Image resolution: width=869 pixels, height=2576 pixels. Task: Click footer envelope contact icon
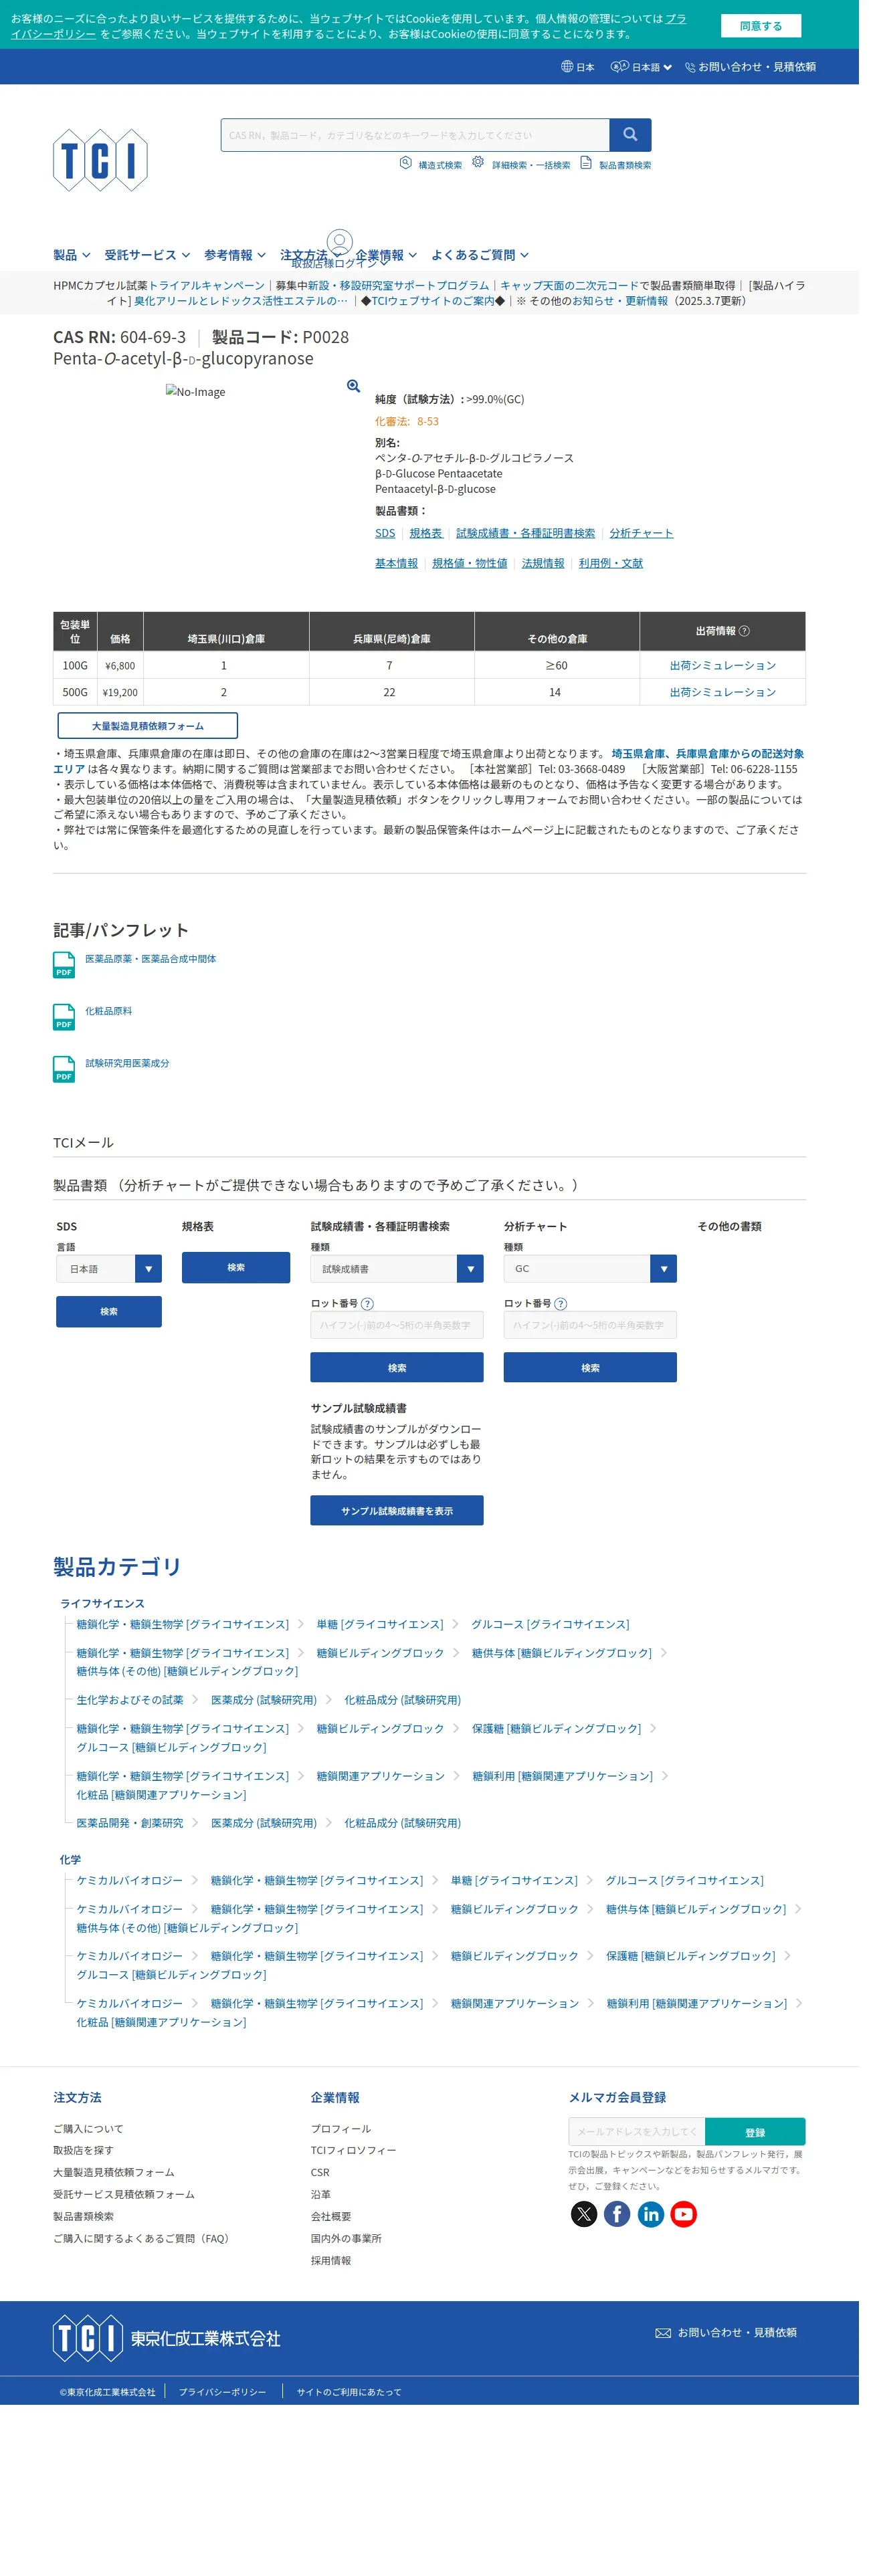(x=663, y=2333)
